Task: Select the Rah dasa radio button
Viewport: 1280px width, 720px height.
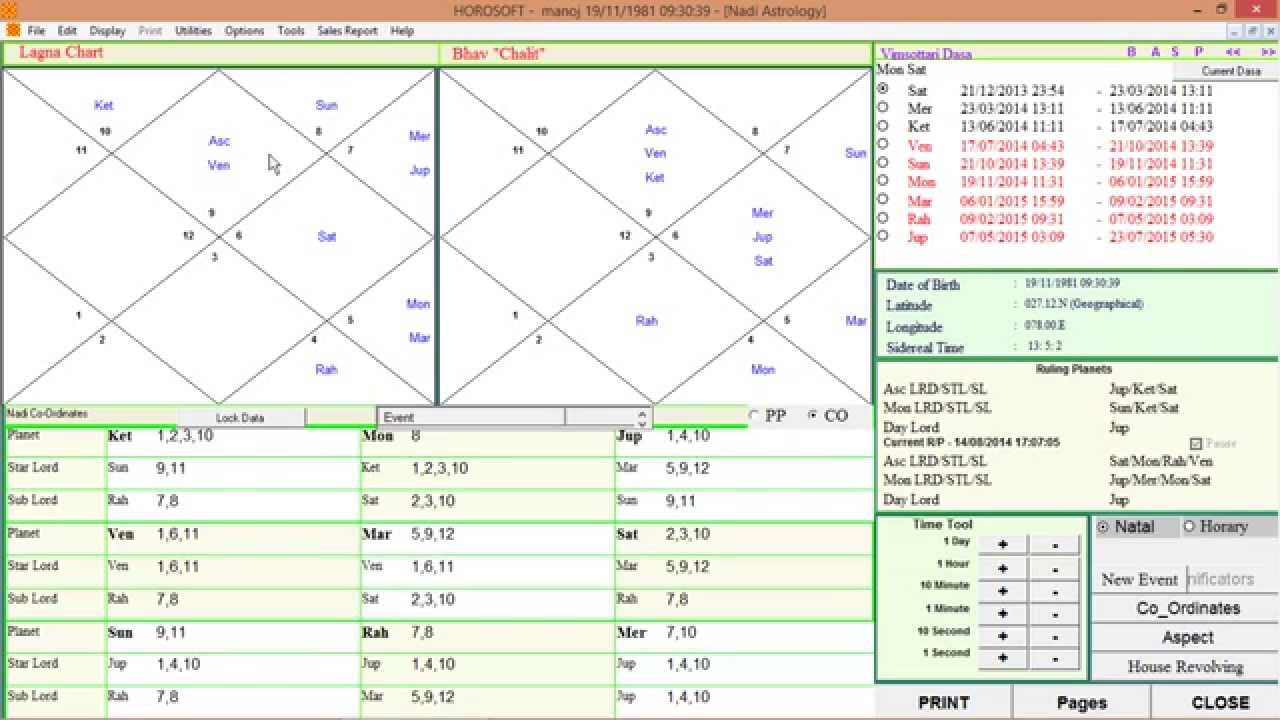Action: click(883, 217)
